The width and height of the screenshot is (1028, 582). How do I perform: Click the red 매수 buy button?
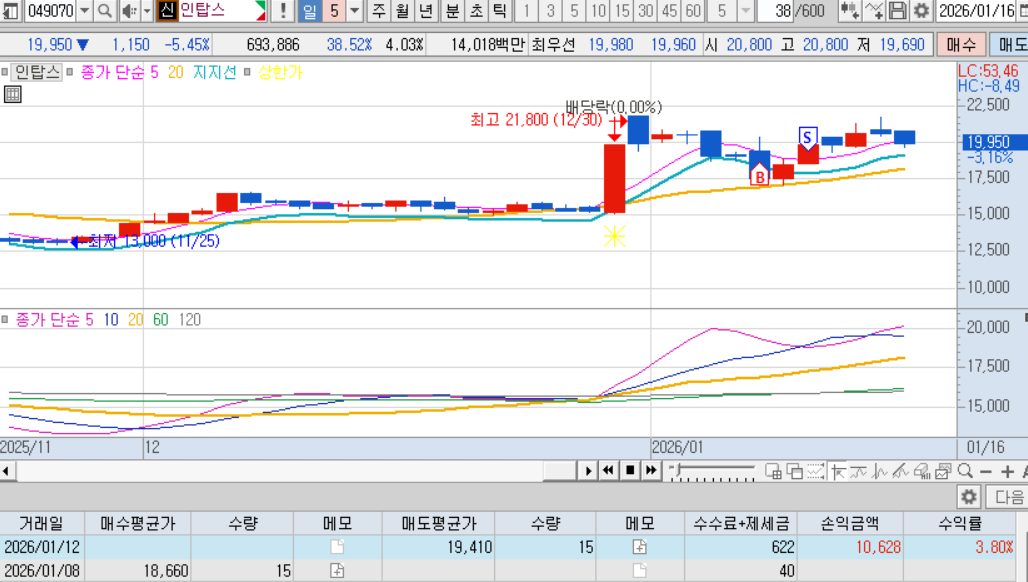pyautogui.click(x=961, y=45)
